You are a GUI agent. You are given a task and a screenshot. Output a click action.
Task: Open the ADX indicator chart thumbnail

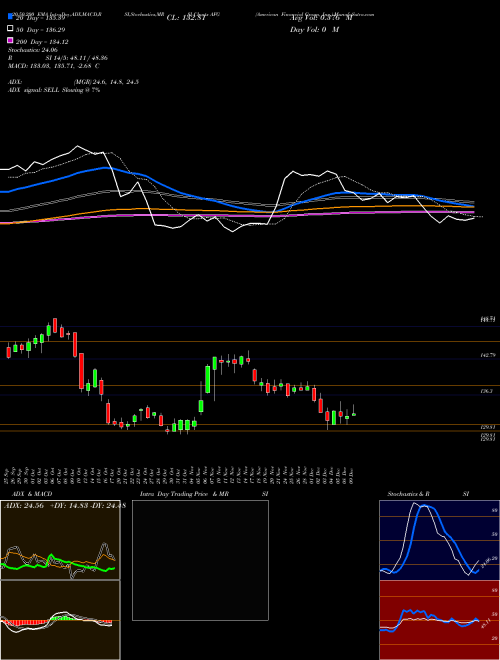click(60, 540)
